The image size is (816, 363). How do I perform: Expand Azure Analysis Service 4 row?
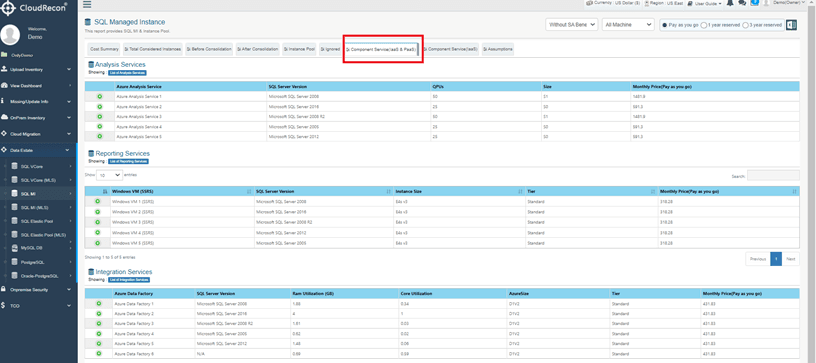pos(99,126)
